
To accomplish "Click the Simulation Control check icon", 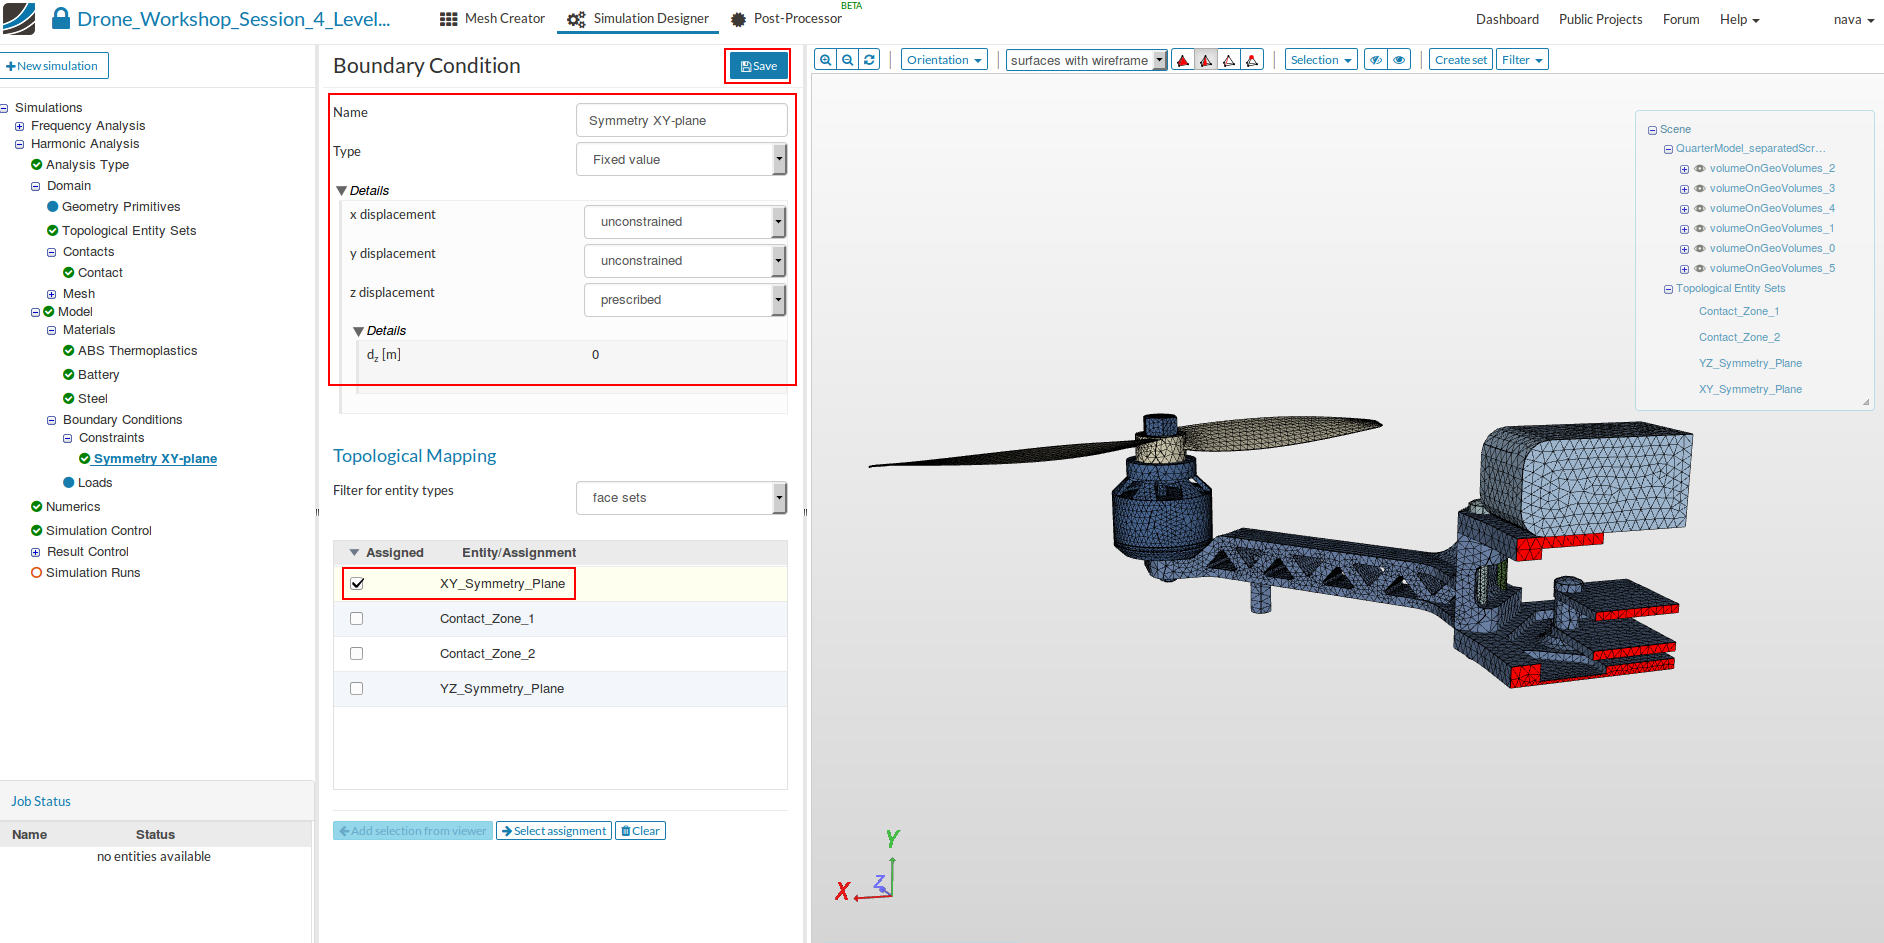I will click(37, 531).
